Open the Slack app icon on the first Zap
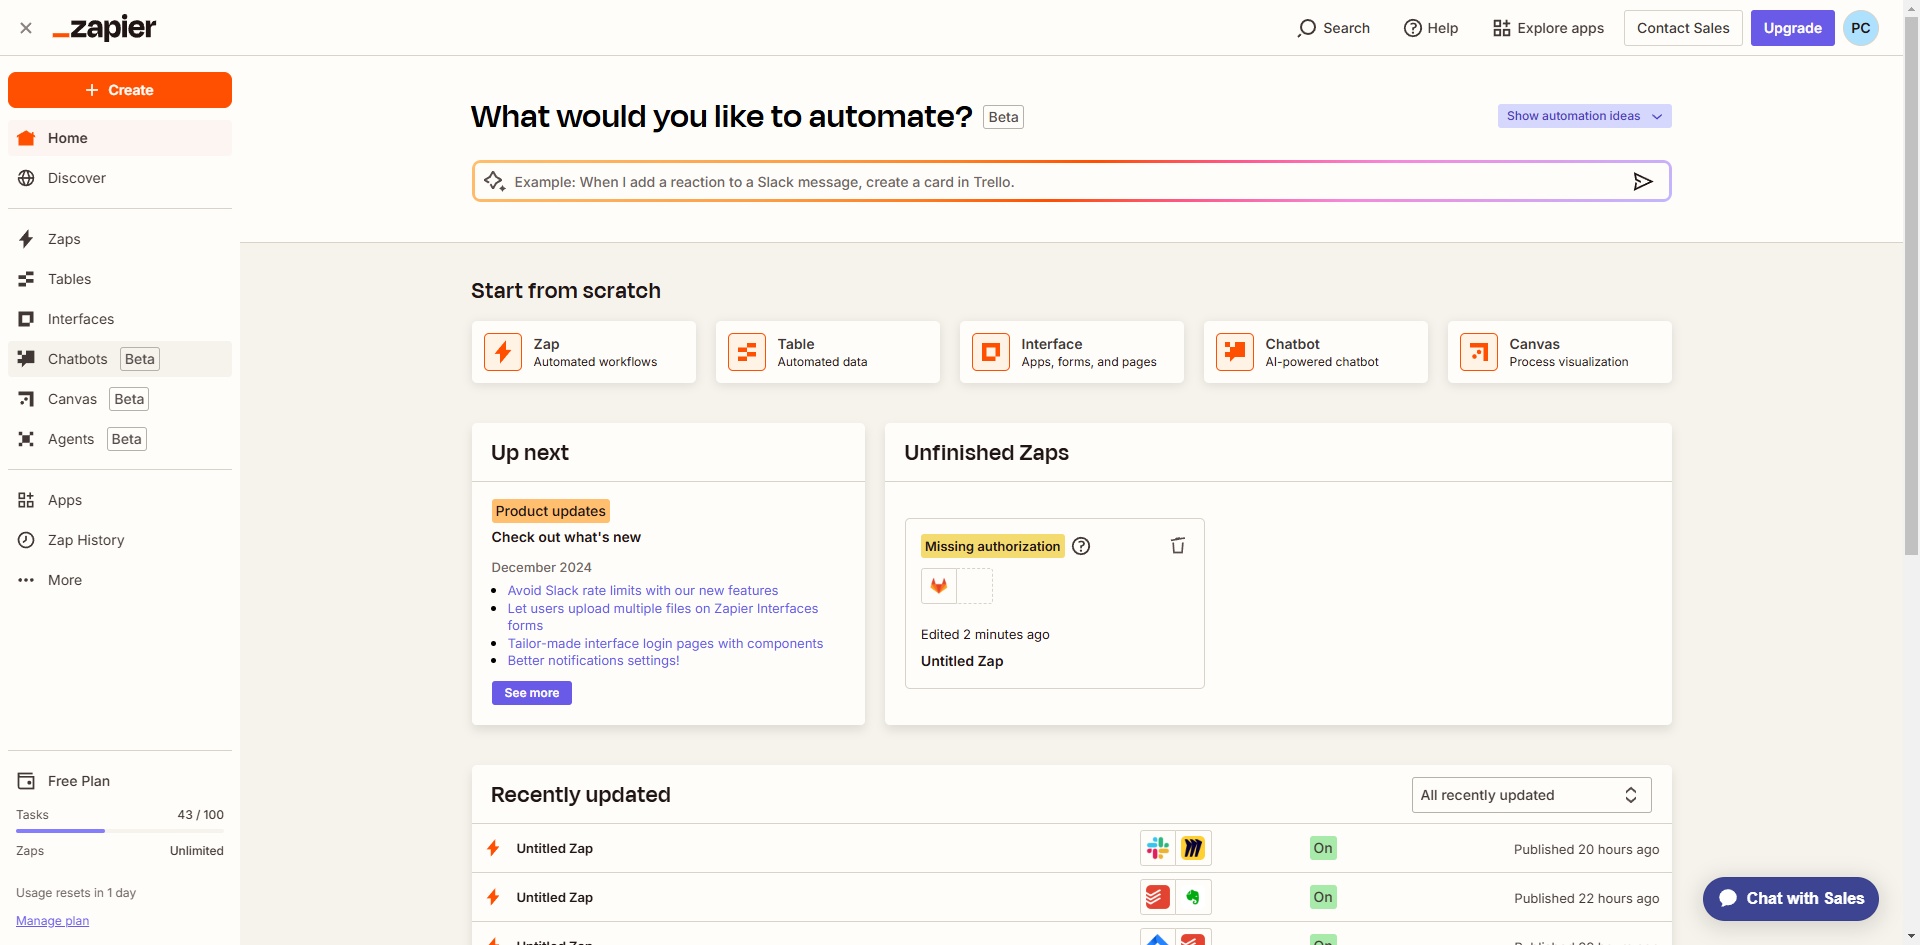 tap(1158, 848)
